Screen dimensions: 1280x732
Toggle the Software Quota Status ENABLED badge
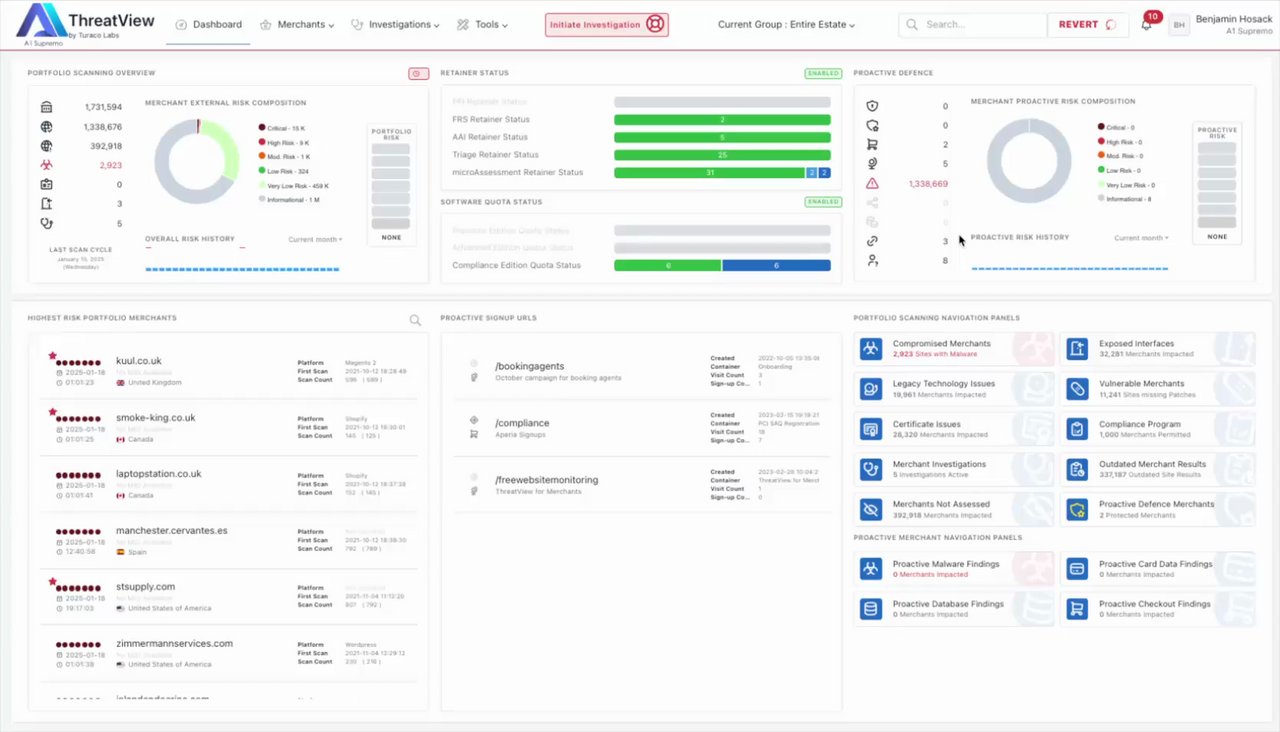(823, 201)
